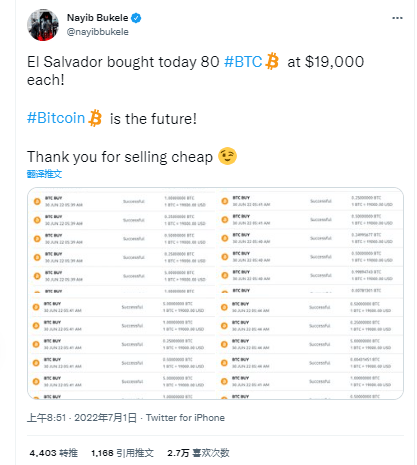Click the Bitcoin emoji after #Bitcoin
The width and height of the screenshot is (417, 465).
click(95, 118)
